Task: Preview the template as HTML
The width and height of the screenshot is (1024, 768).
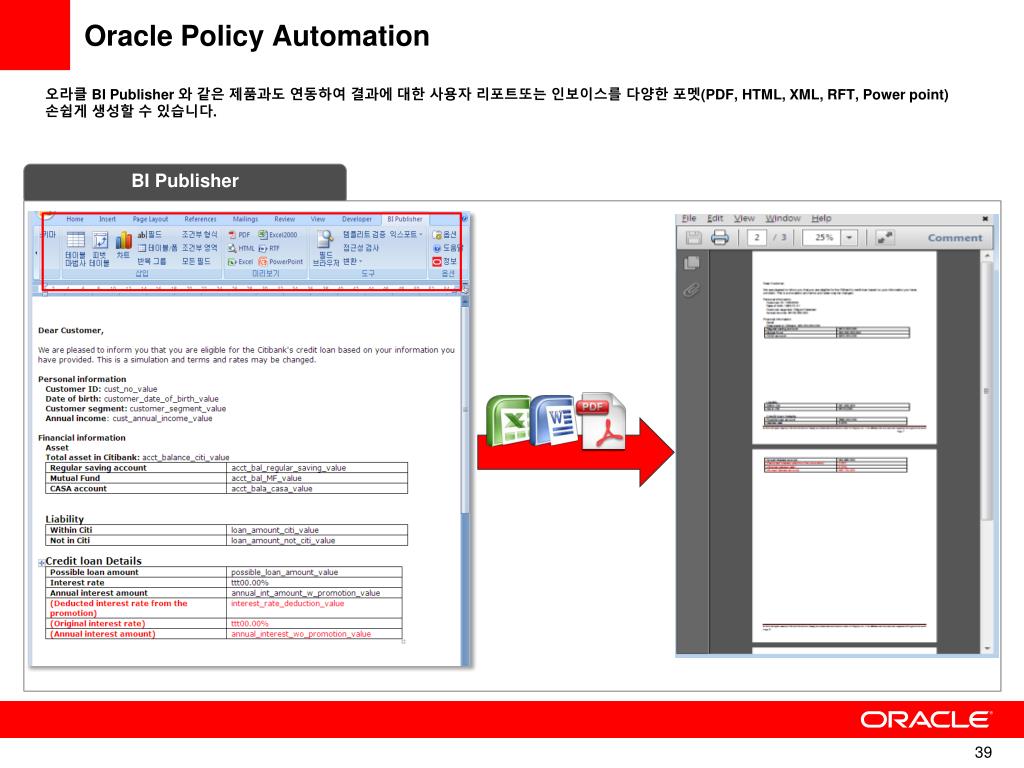Action: (x=241, y=248)
